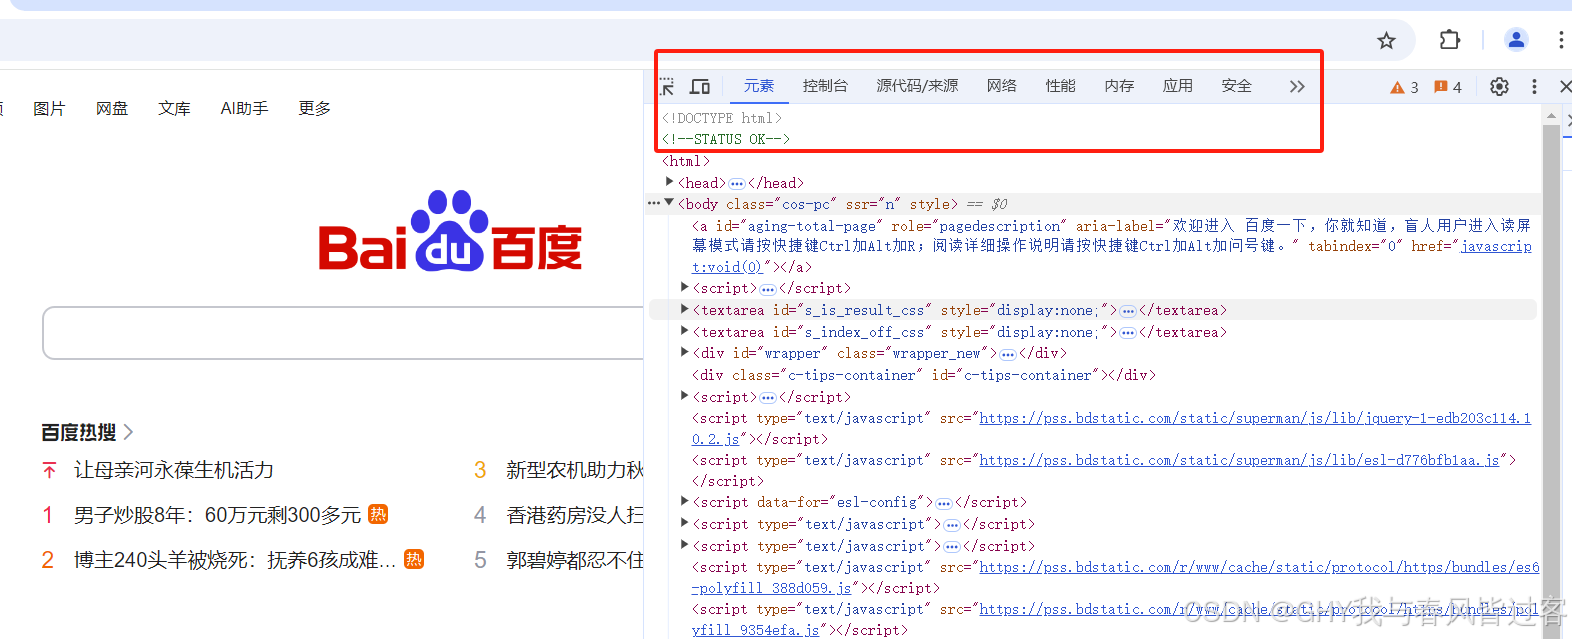Viewport: 1572px width, 639px height.
Task: Bookmark this page with the star icon
Action: click(1386, 41)
